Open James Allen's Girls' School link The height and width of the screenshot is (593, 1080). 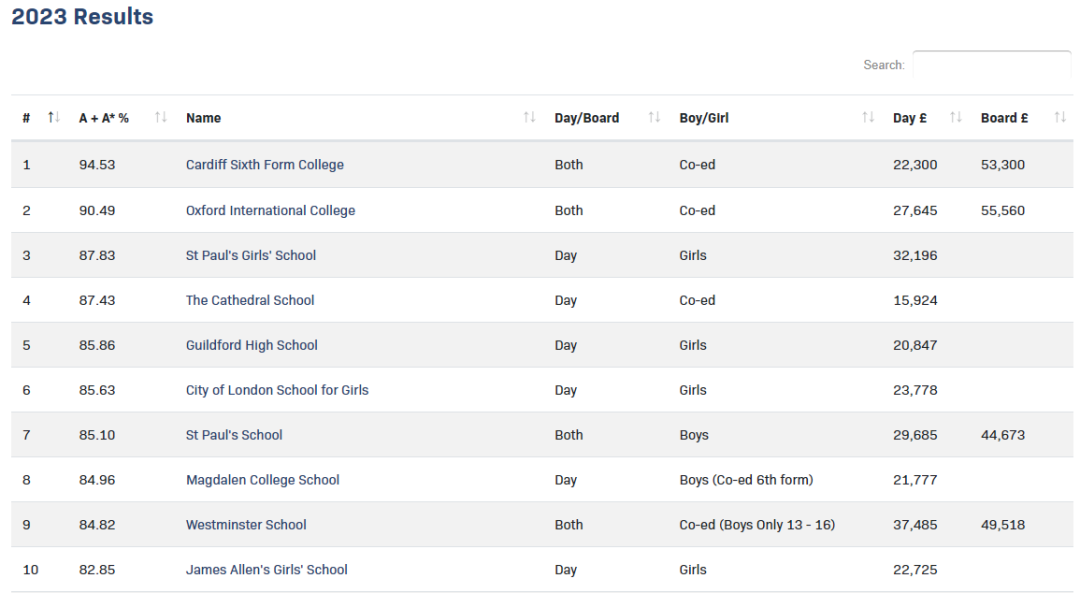point(267,570)
